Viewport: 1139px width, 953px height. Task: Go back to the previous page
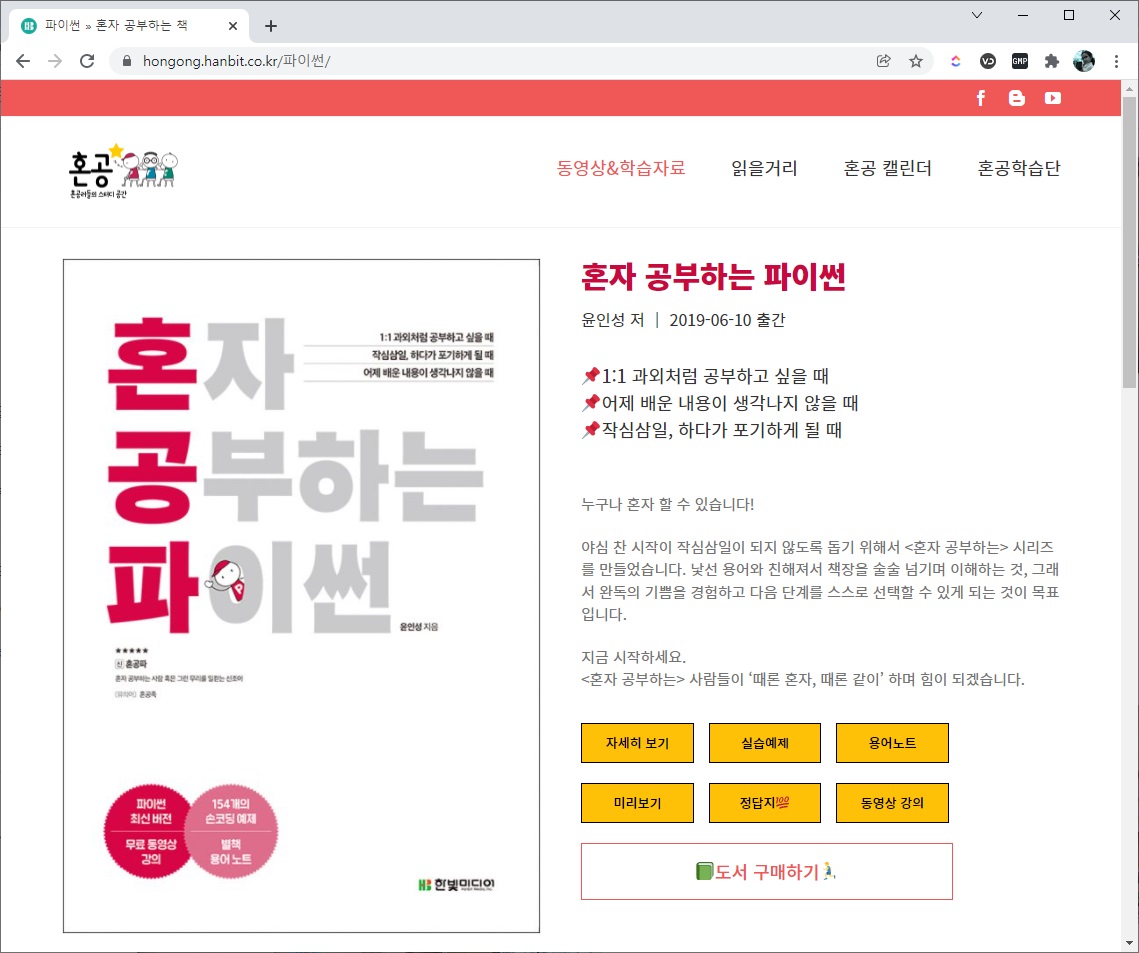23,61
